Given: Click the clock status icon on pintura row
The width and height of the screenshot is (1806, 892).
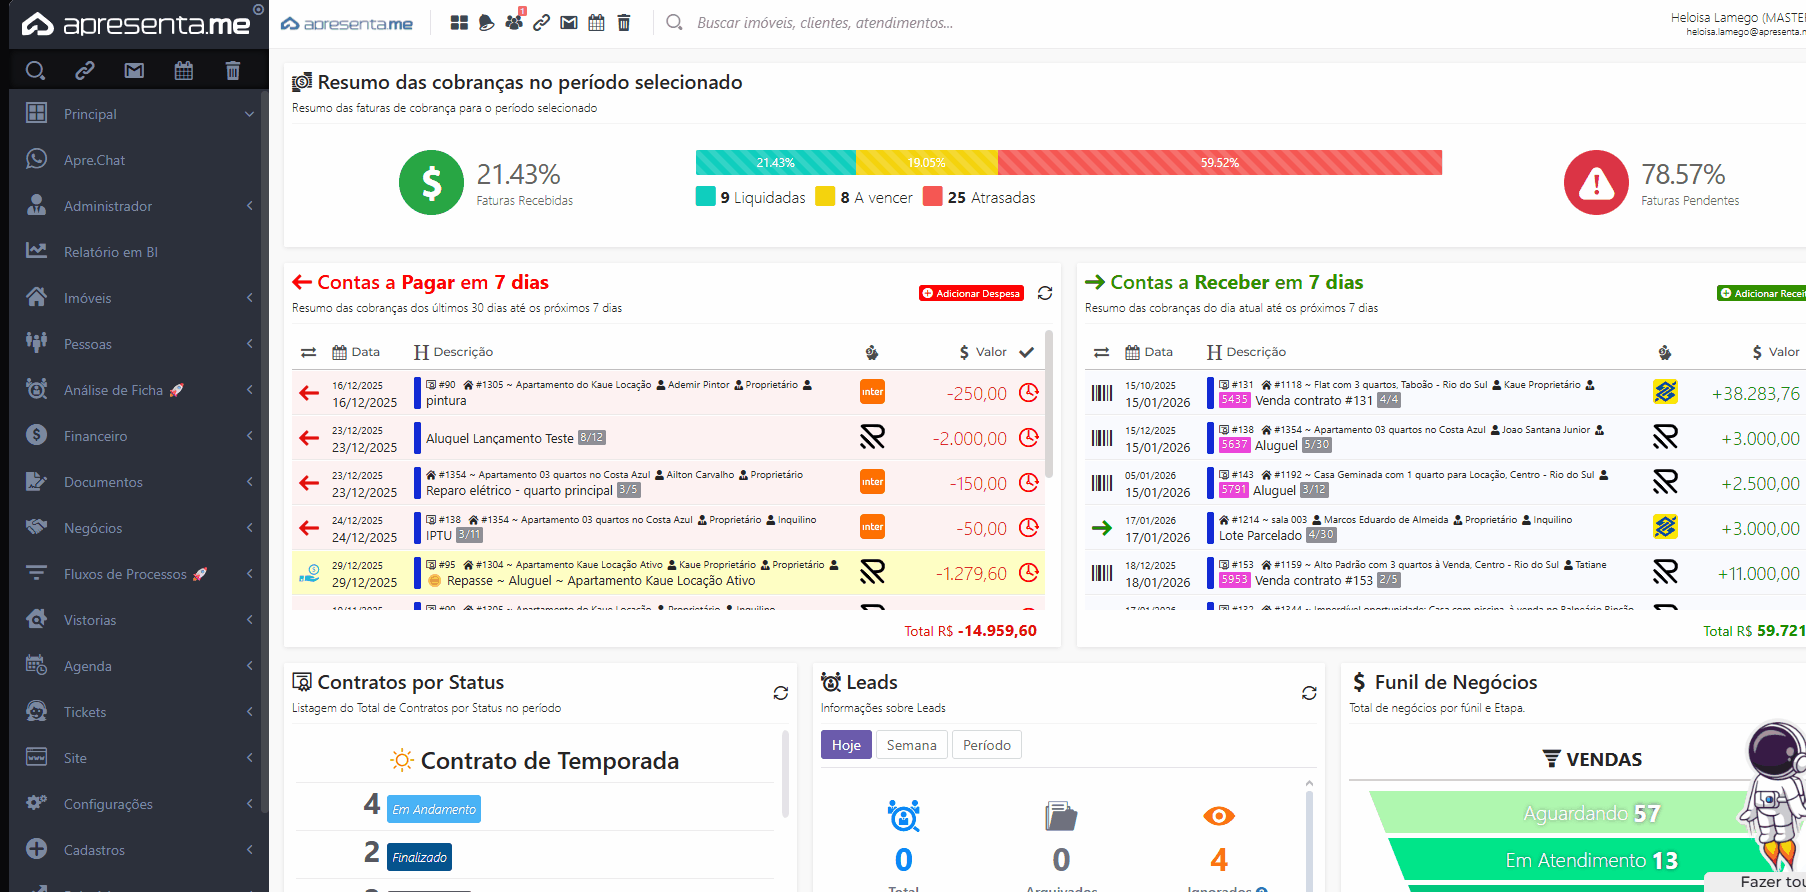Looking at the screenshot, I should (1028, 393).
